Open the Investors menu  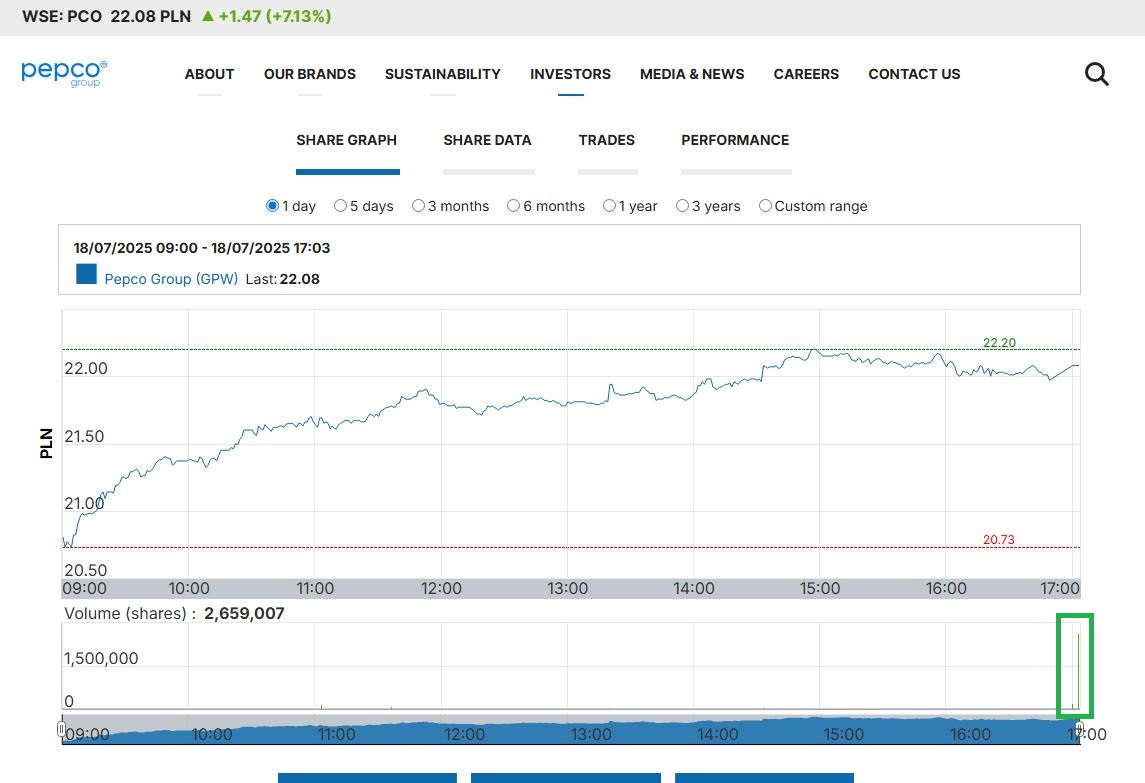(570, 74)
